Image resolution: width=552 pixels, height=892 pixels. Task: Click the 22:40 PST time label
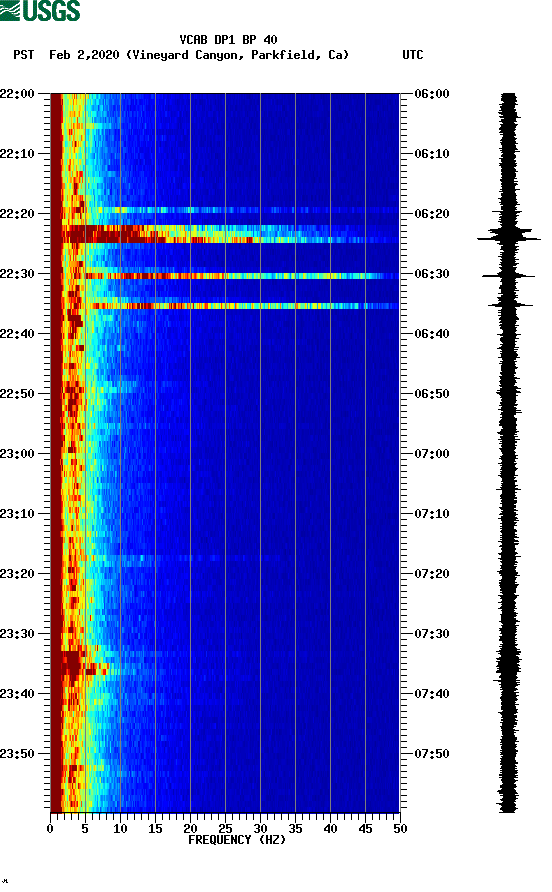pyautogui.click(x=17, y=333)
